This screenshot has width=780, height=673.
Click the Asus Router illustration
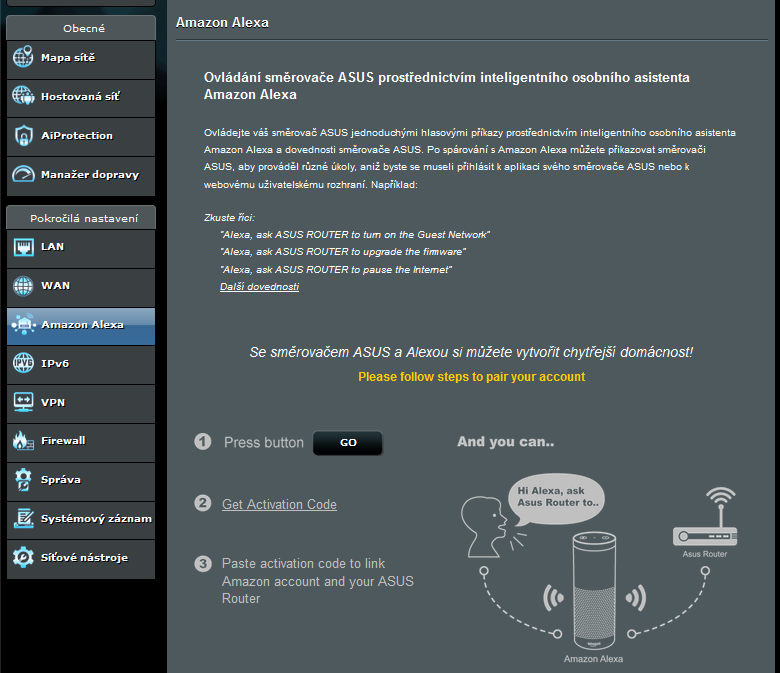pyautogui.click(x=705, y=517)
